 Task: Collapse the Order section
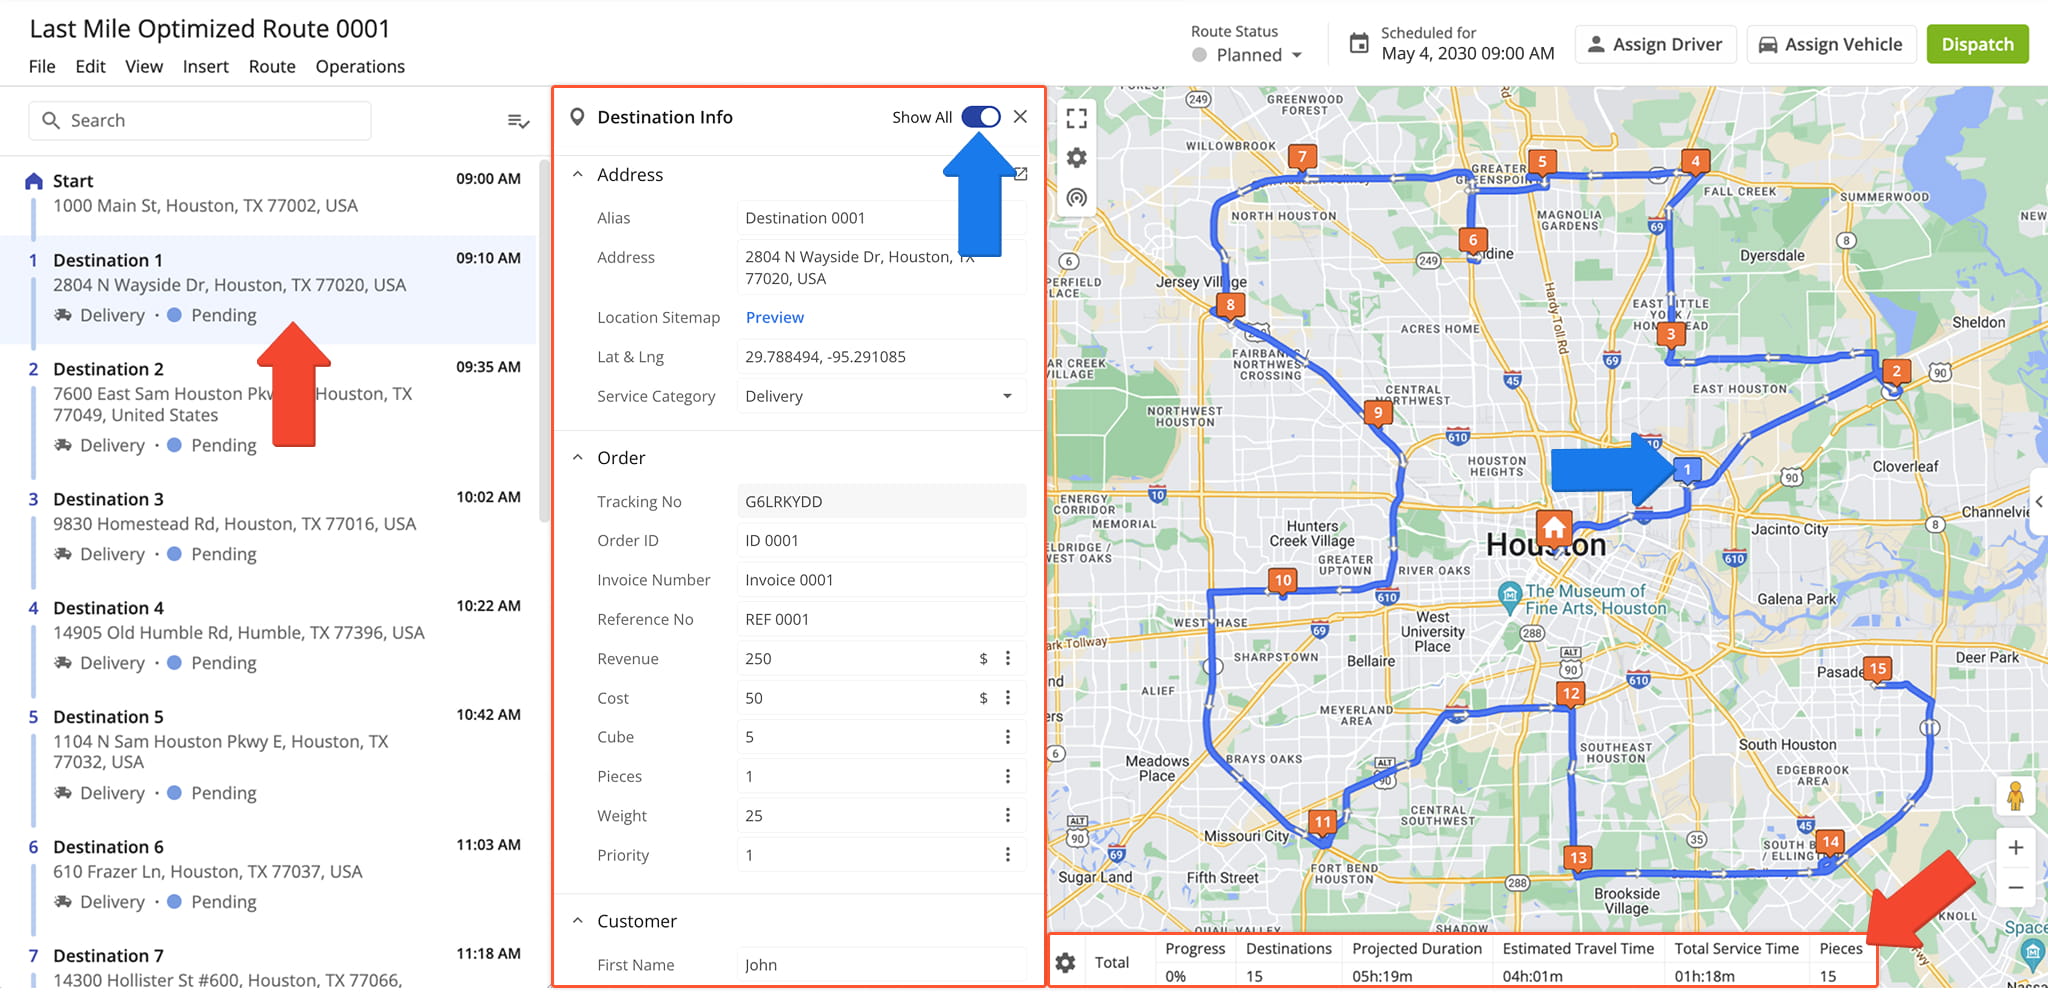click(x=578, y=458)
